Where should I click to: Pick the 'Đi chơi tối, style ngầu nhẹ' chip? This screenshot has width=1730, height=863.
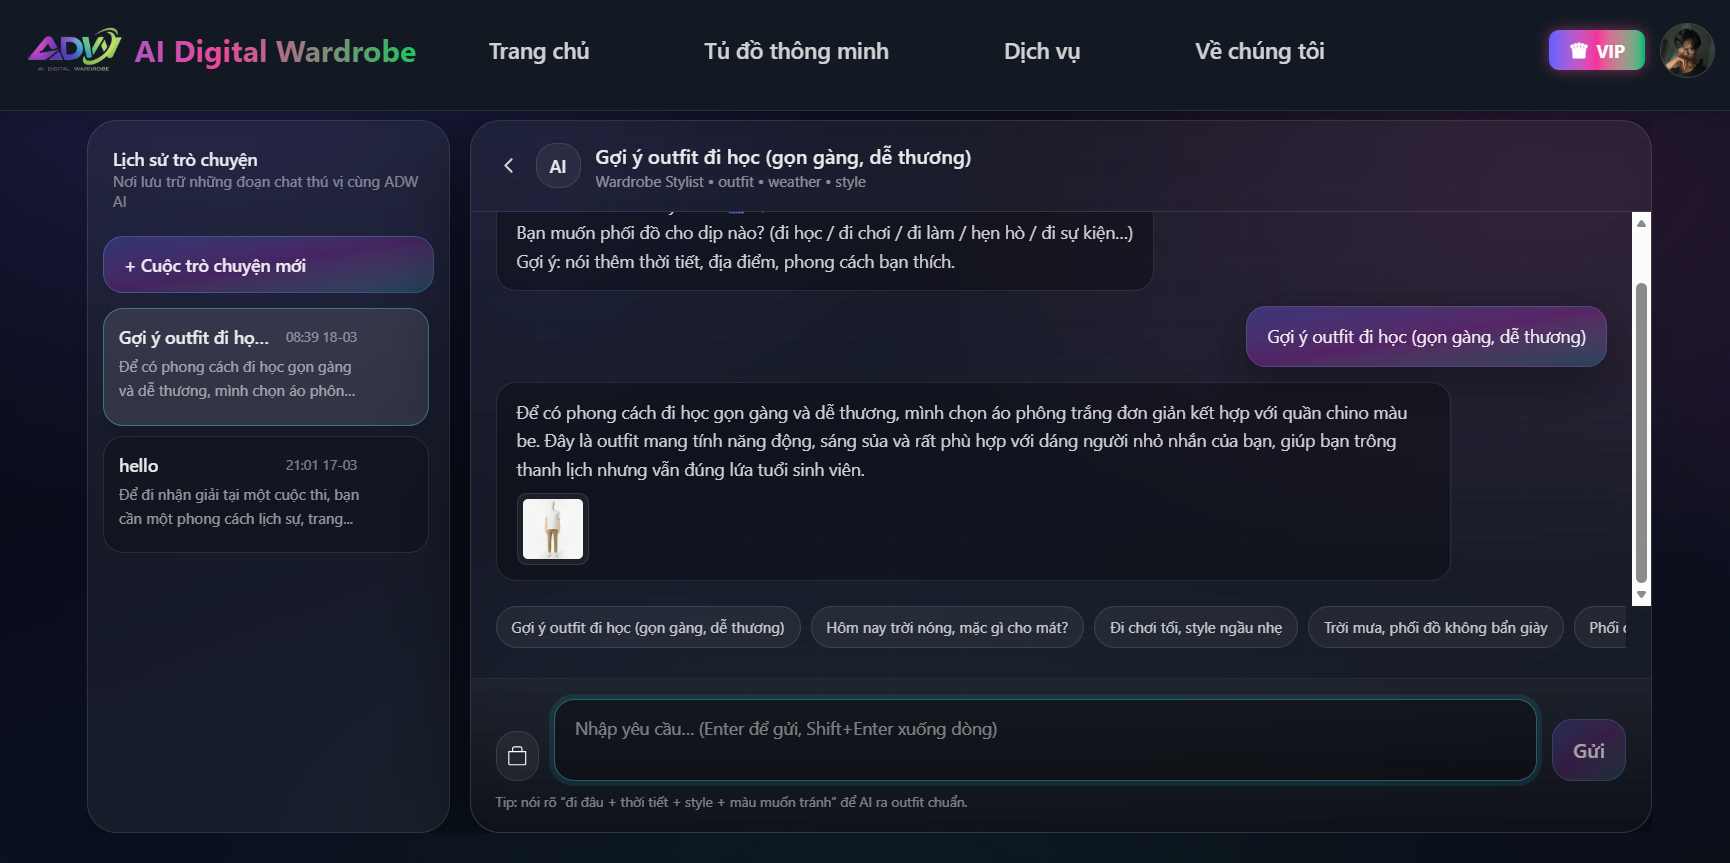coord(1196,628)
